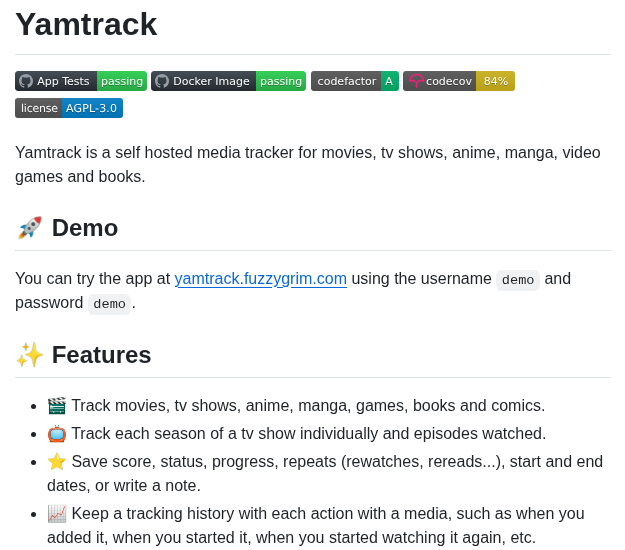Click 'Track movies, tv shows, anime' feature text

tap(308, 406)
